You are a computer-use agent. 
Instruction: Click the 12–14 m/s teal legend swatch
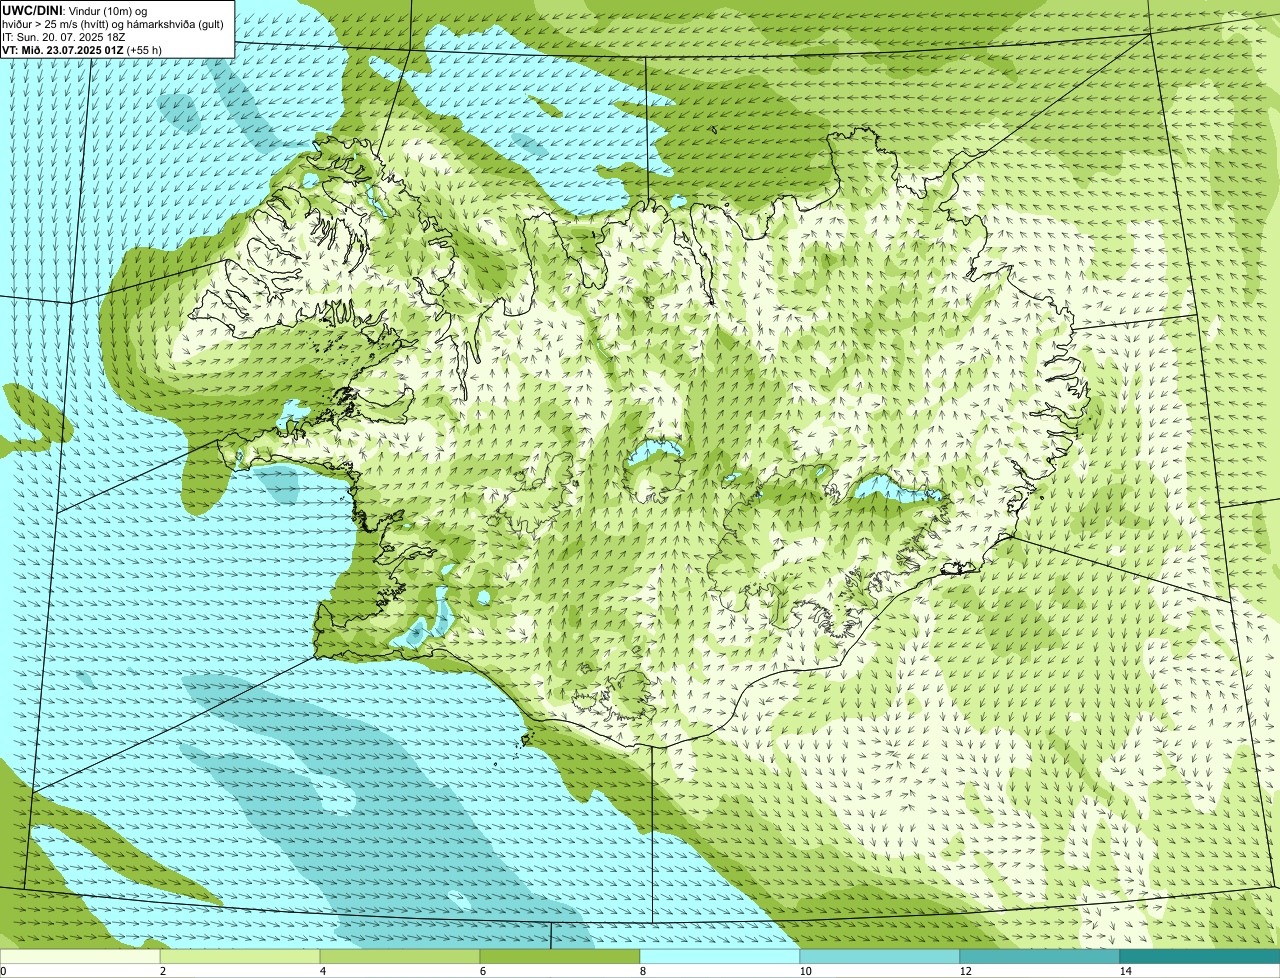[1040, 956]
